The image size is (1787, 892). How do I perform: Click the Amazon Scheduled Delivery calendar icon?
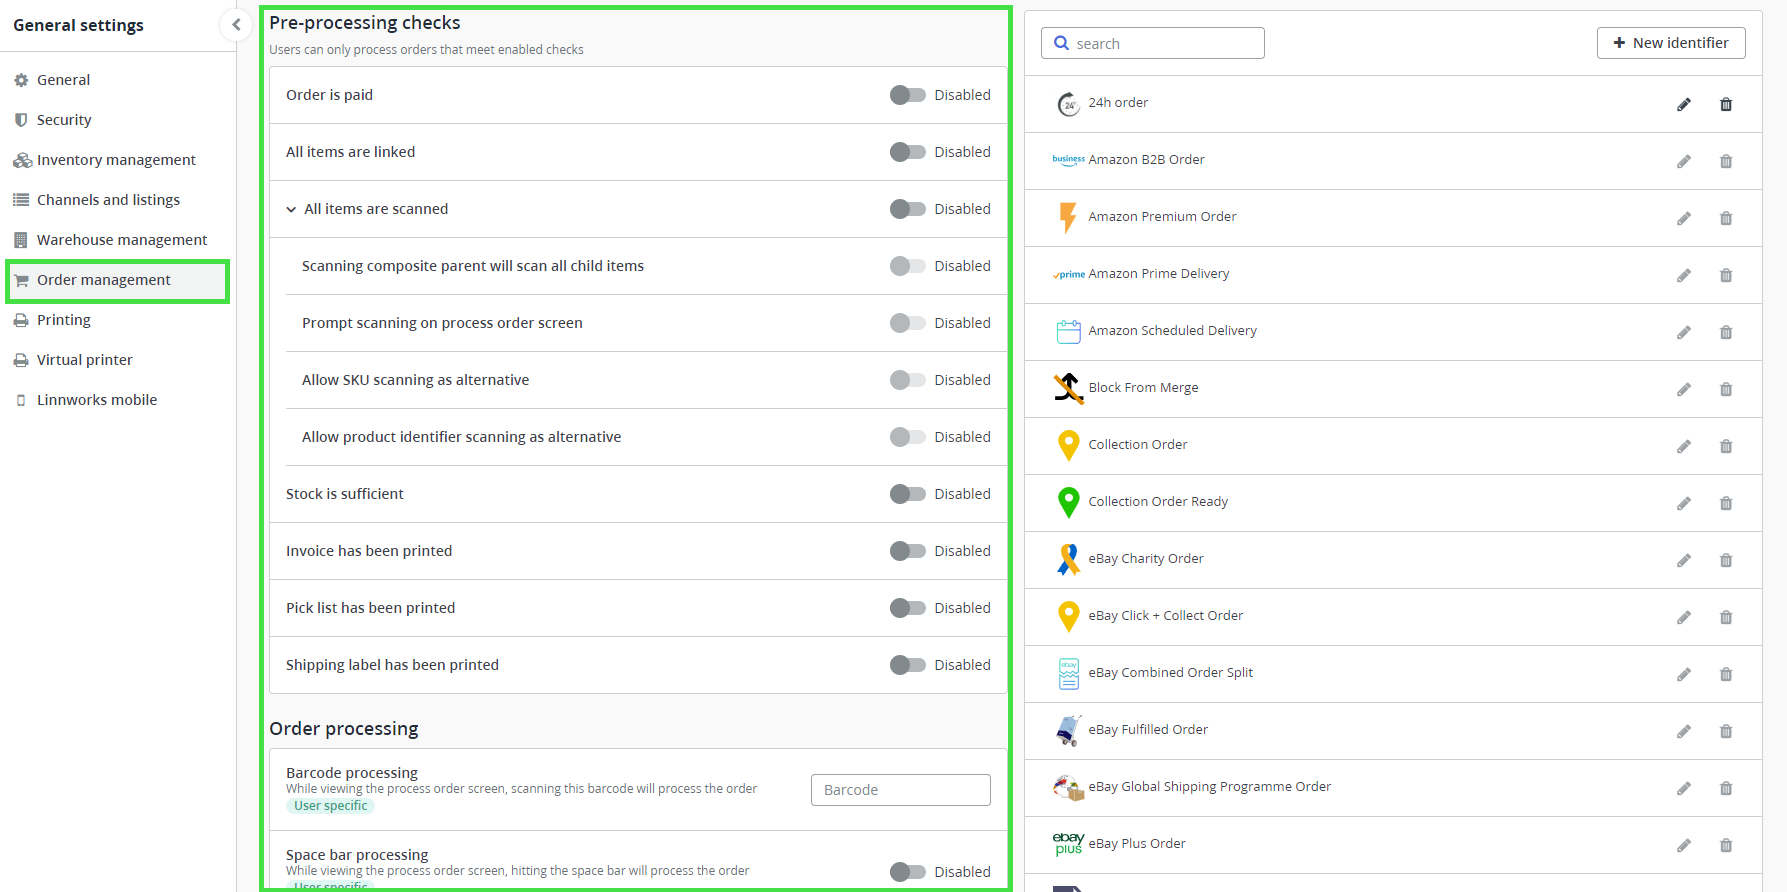(x=1068, y=331)
